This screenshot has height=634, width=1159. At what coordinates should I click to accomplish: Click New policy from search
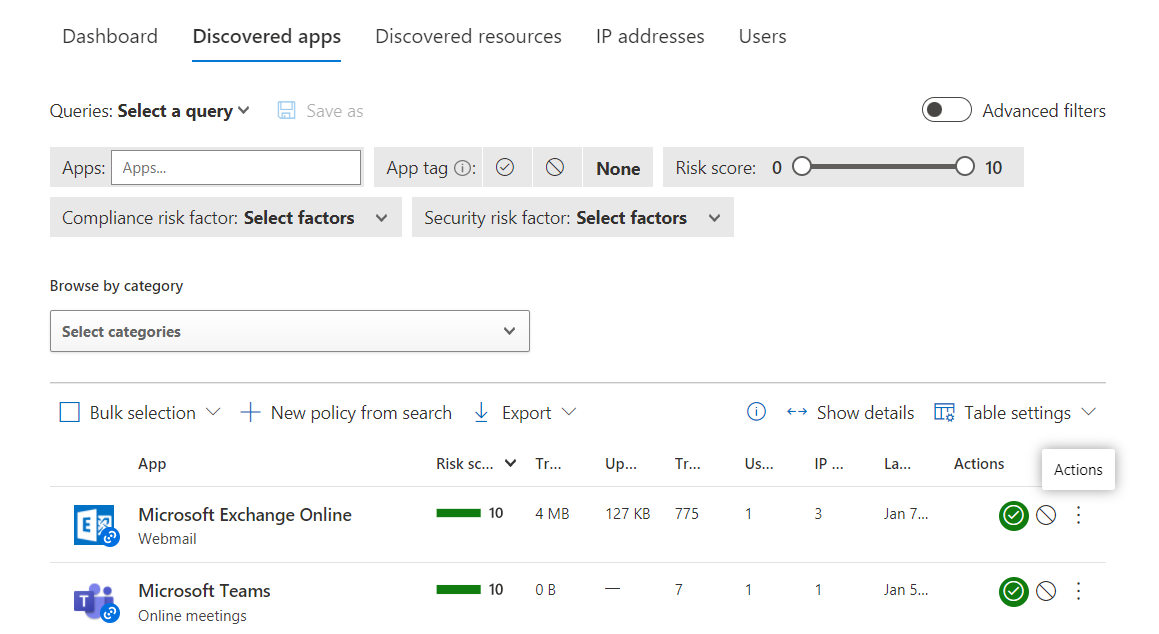tap(346, 412)
